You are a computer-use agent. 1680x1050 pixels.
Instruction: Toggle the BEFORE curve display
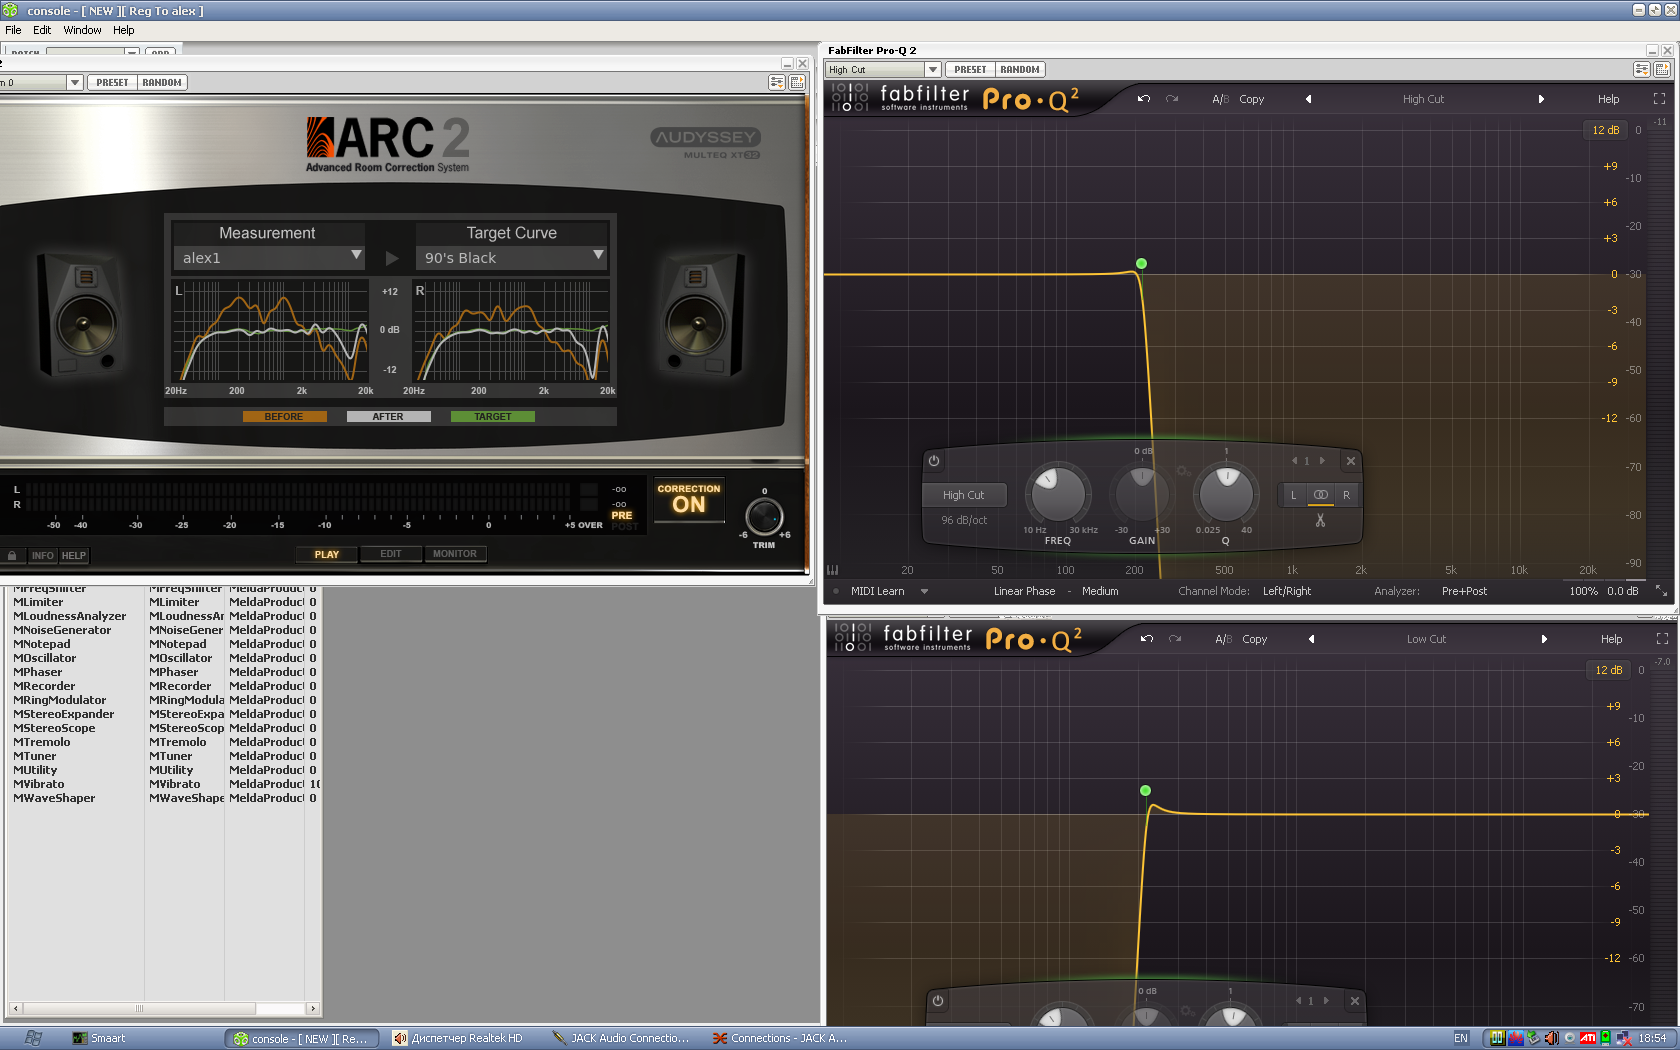point(284,416)
